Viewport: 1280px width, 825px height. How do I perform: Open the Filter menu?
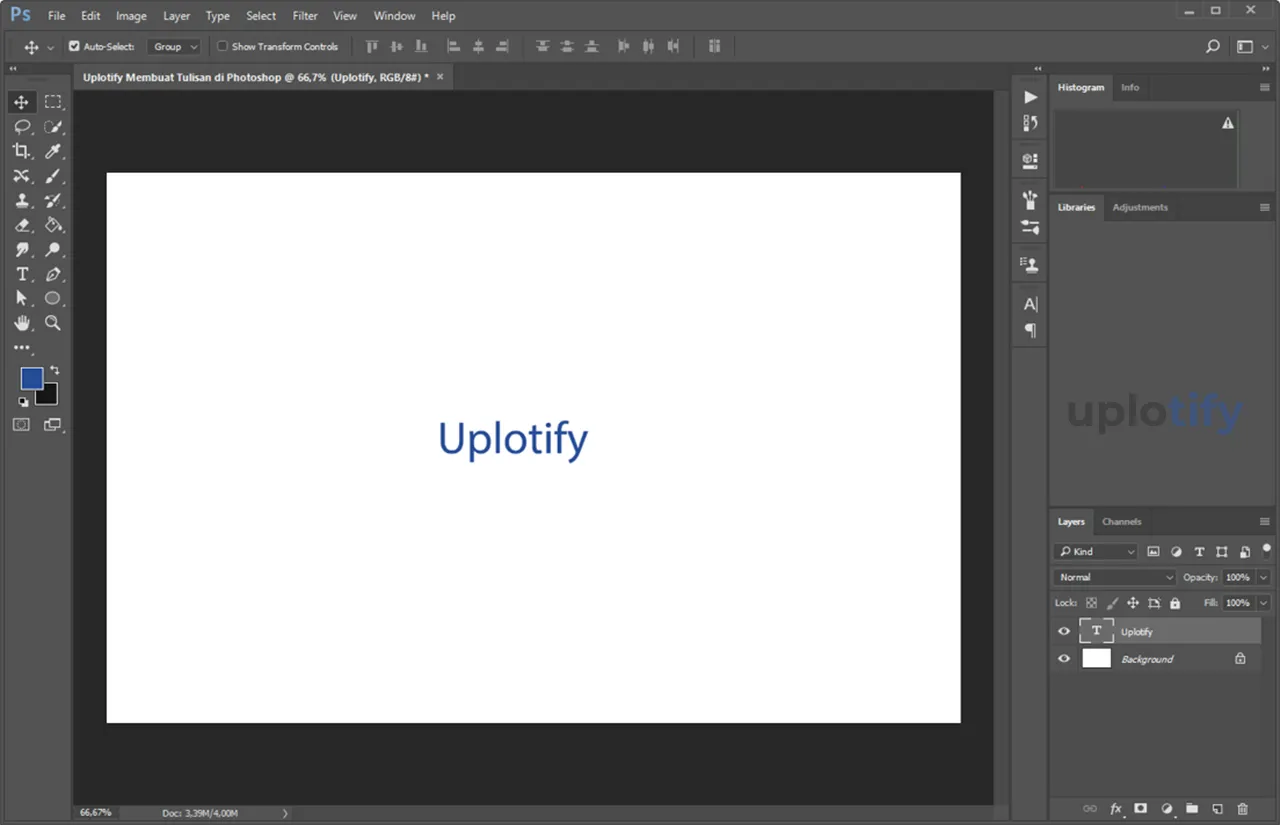coord(305,16)
